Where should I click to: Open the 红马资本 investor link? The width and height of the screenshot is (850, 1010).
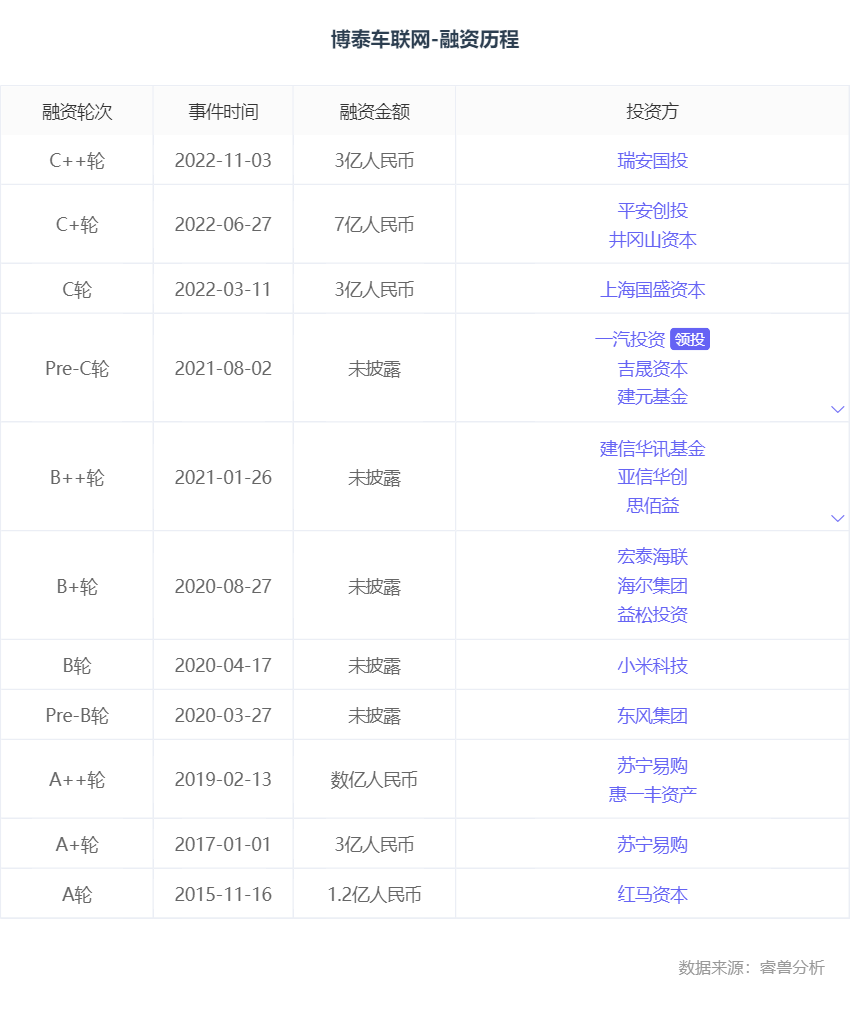[652, 895]
